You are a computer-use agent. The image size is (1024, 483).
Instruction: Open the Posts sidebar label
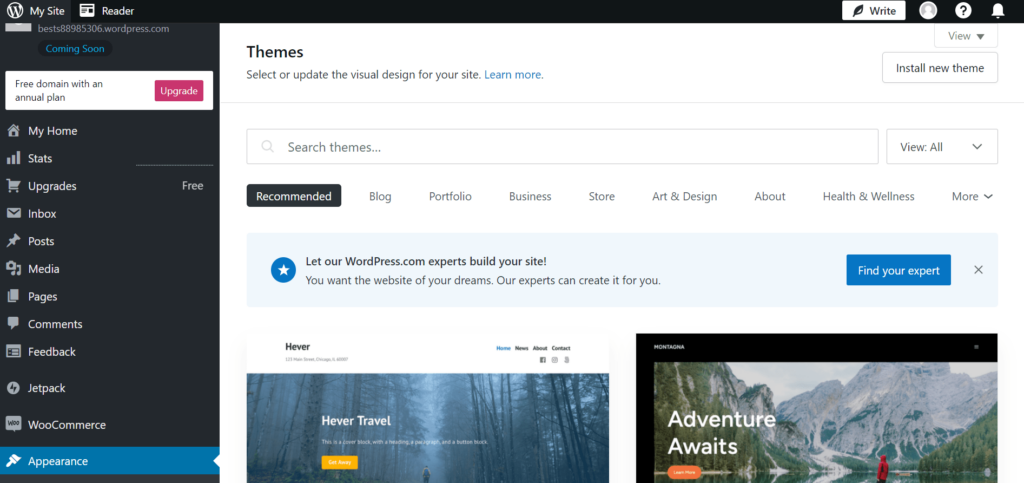[41, 242]
